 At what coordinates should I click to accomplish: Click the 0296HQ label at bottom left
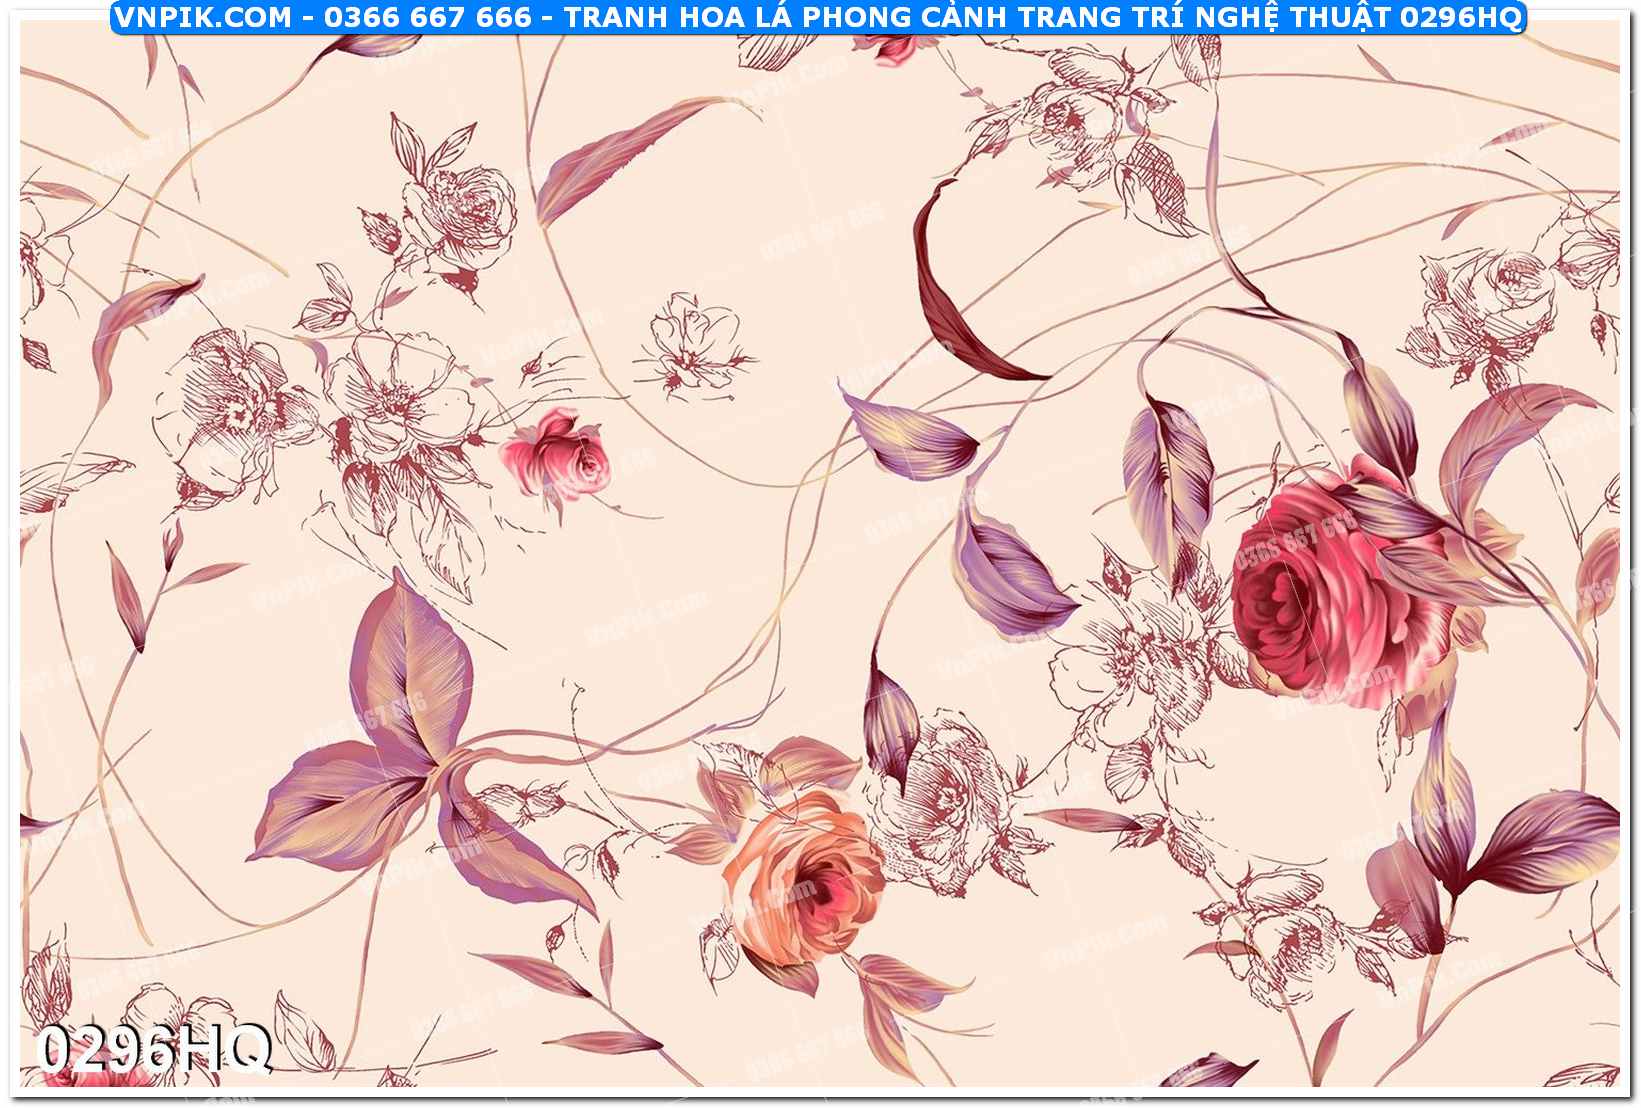[x=154, y=1050]
